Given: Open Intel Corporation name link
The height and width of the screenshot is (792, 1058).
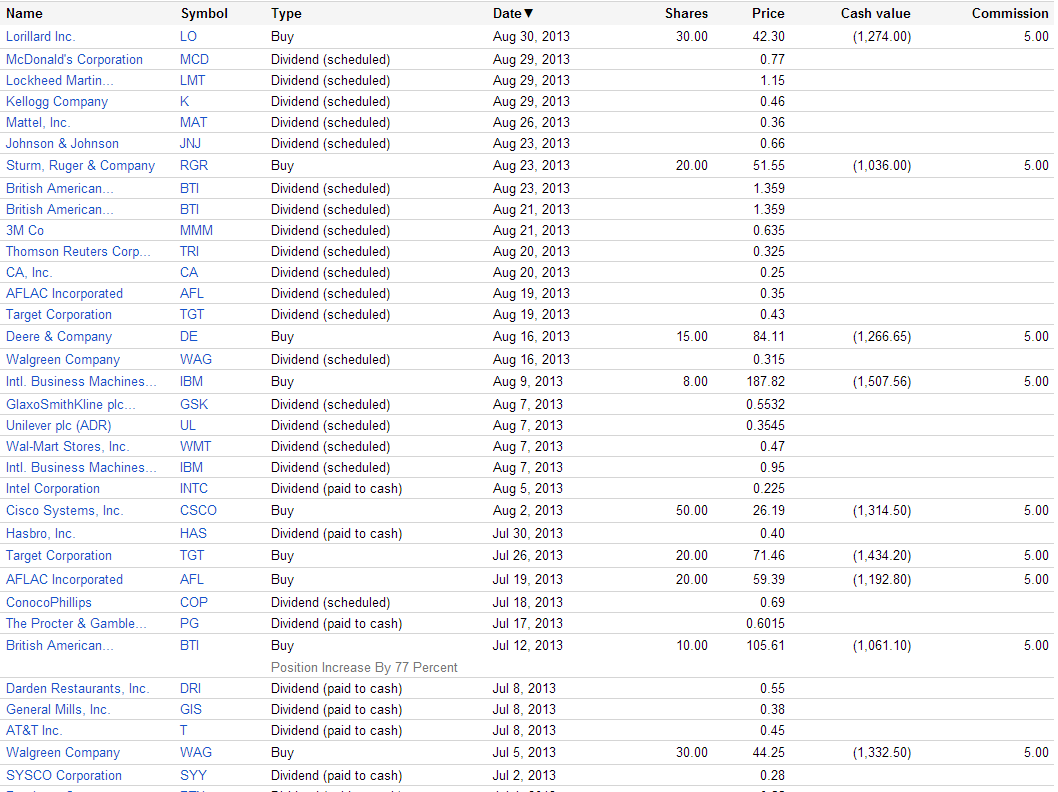Looking at the screenshot, I should coord(53,488).
